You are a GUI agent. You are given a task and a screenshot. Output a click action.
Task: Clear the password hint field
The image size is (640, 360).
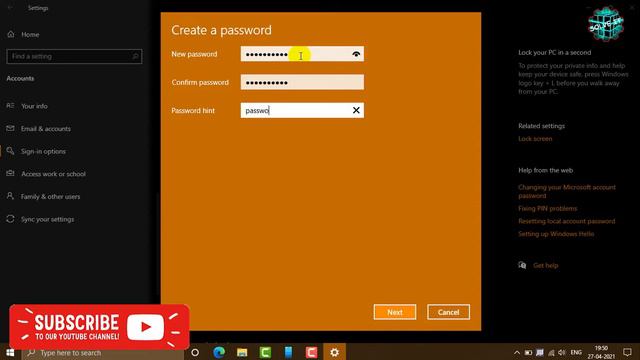356,110
